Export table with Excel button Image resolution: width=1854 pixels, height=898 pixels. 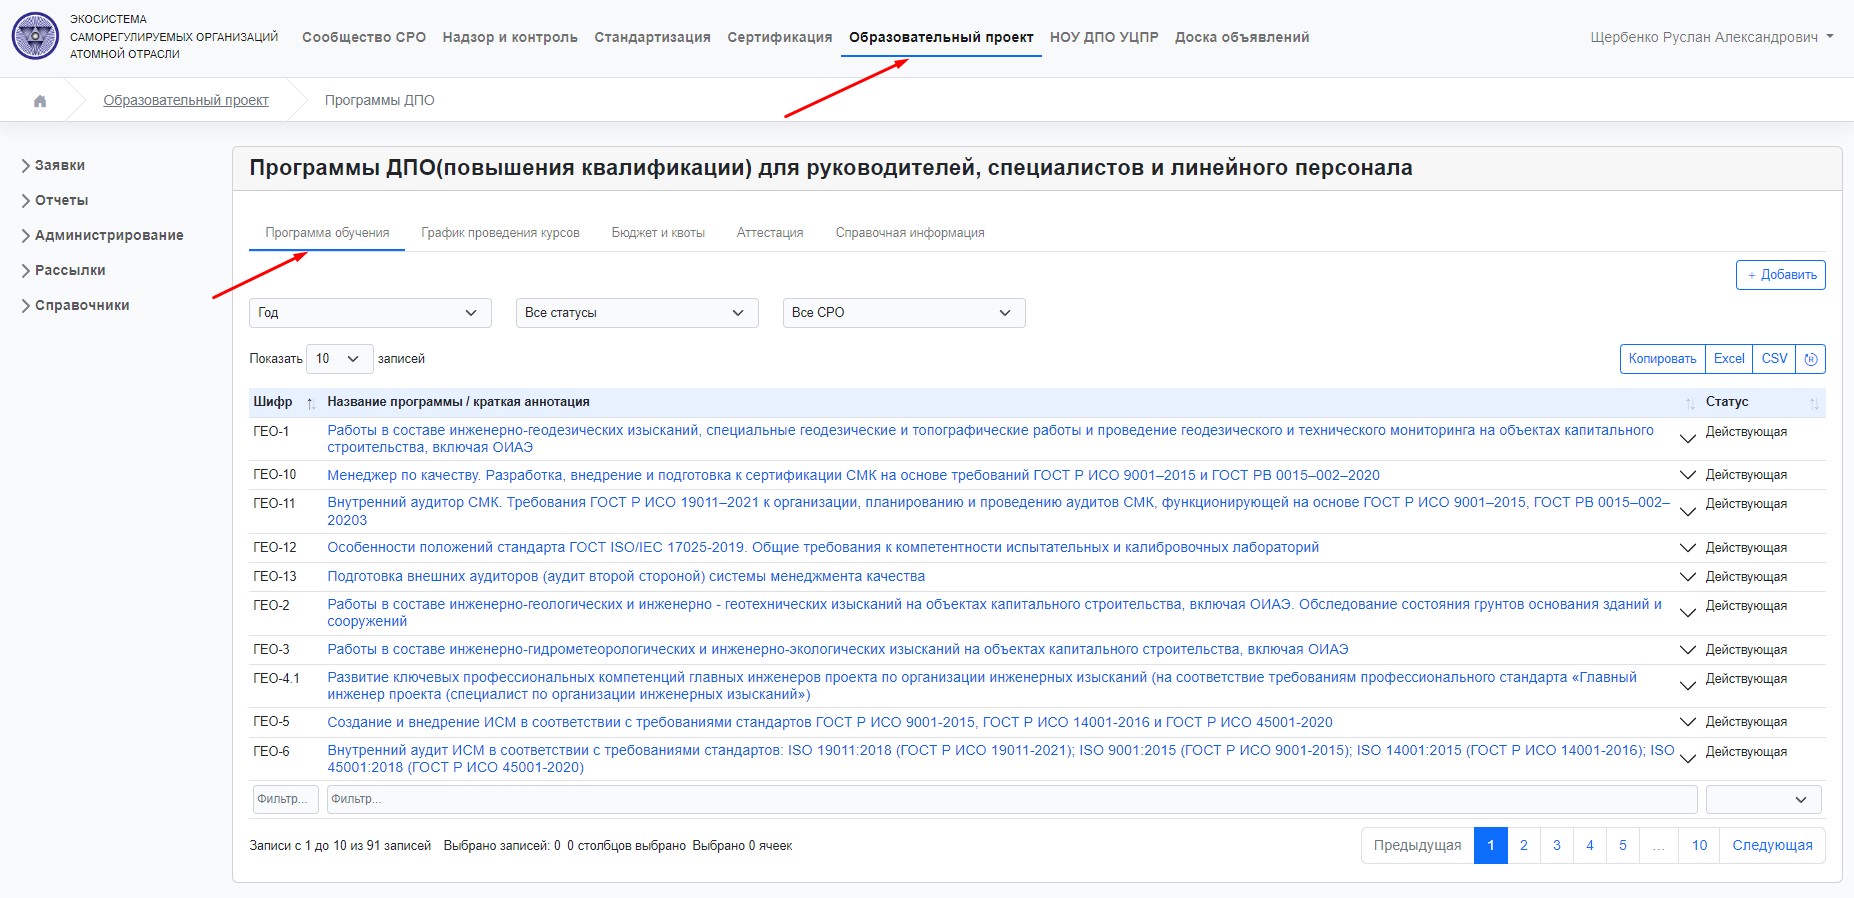tap(1729, 359)
